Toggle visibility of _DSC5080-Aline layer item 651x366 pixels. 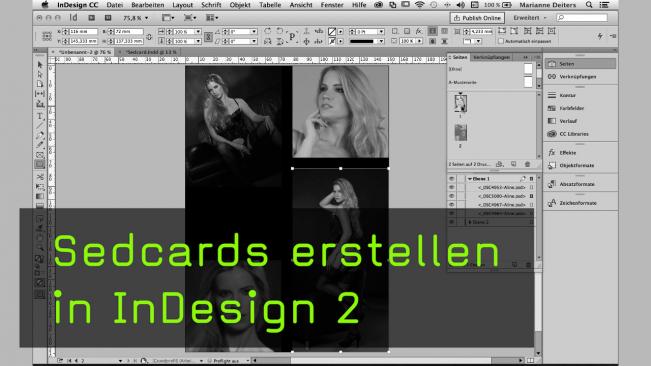point(452,196)
